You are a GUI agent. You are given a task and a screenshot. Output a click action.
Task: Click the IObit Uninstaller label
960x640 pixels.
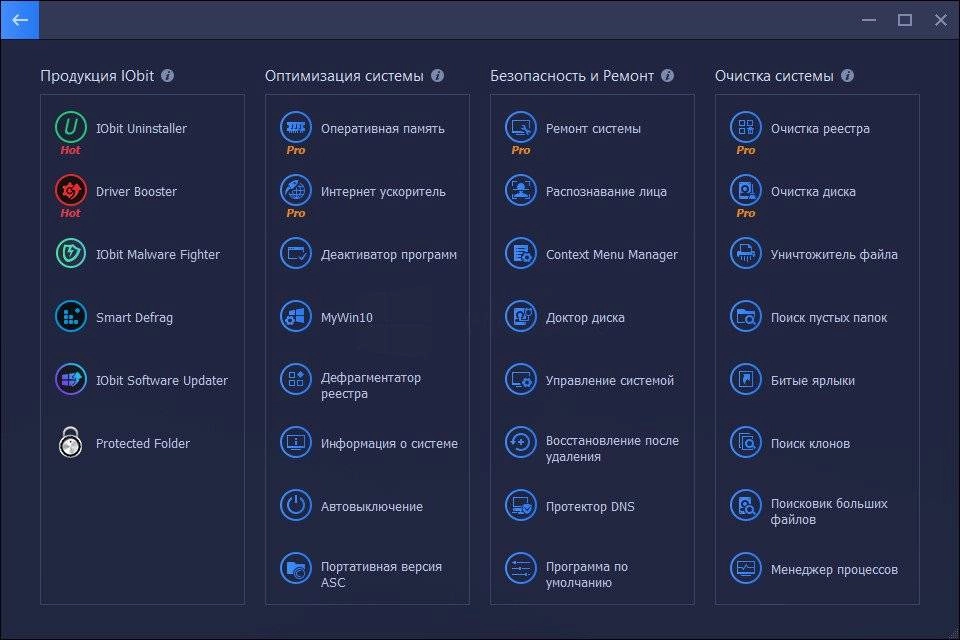coord(141,129)
